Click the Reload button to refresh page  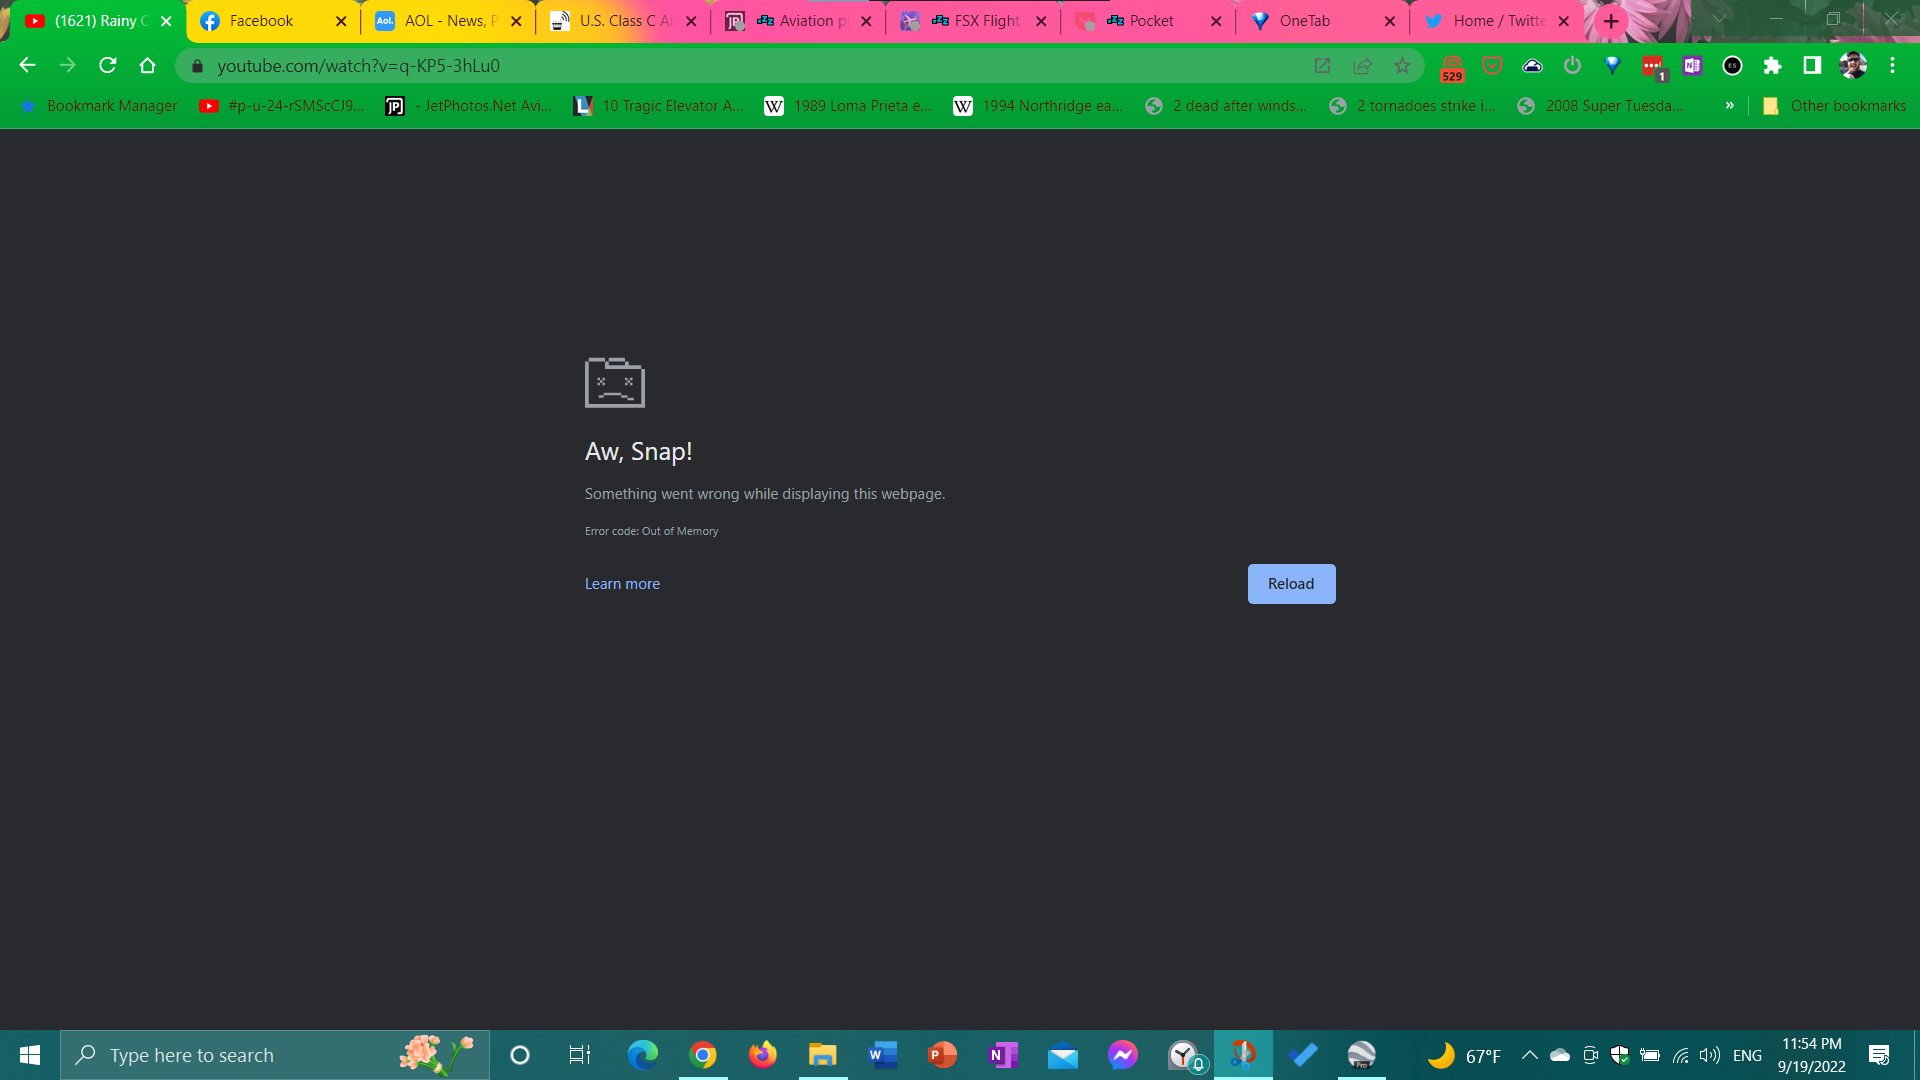point(1291,583)
